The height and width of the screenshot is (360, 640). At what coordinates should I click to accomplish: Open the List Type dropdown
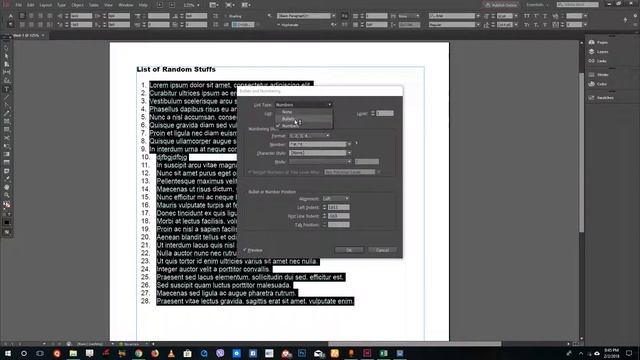304,105
